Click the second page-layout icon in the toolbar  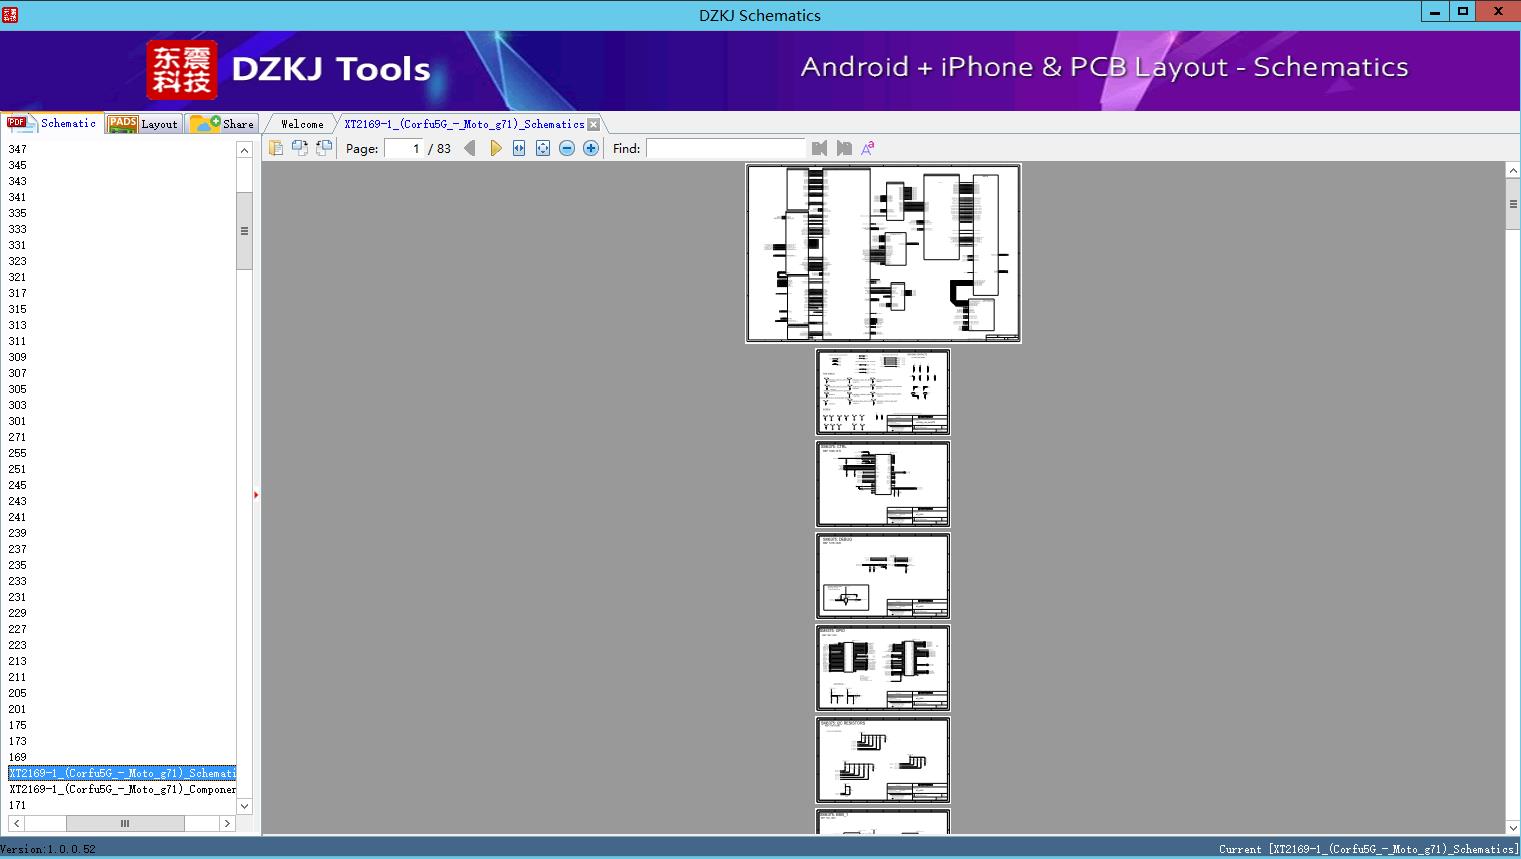pyautogui.click(x=300, y=148)
